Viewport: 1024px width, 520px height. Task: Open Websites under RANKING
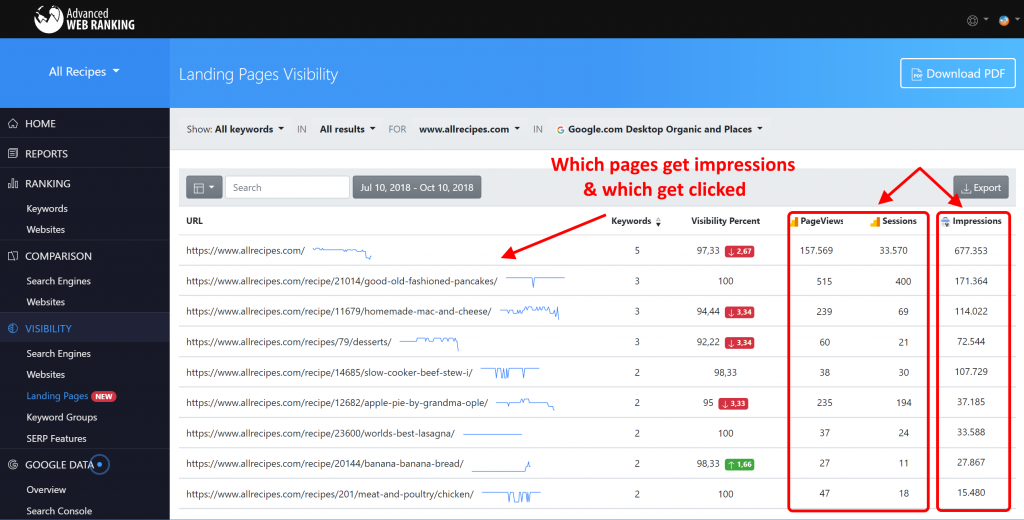[x=46, y=229]
